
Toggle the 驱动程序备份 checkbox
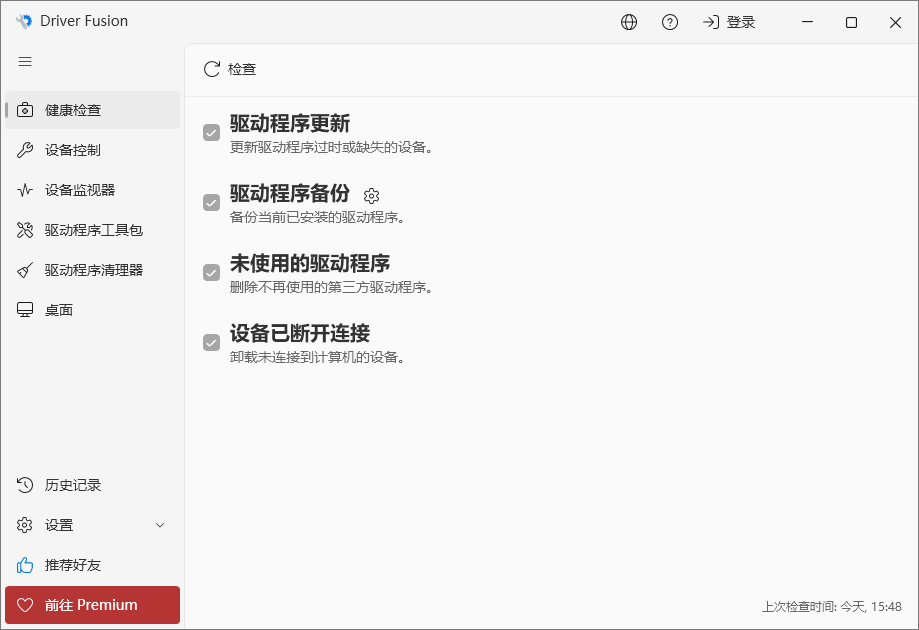(x=212, y=203)
